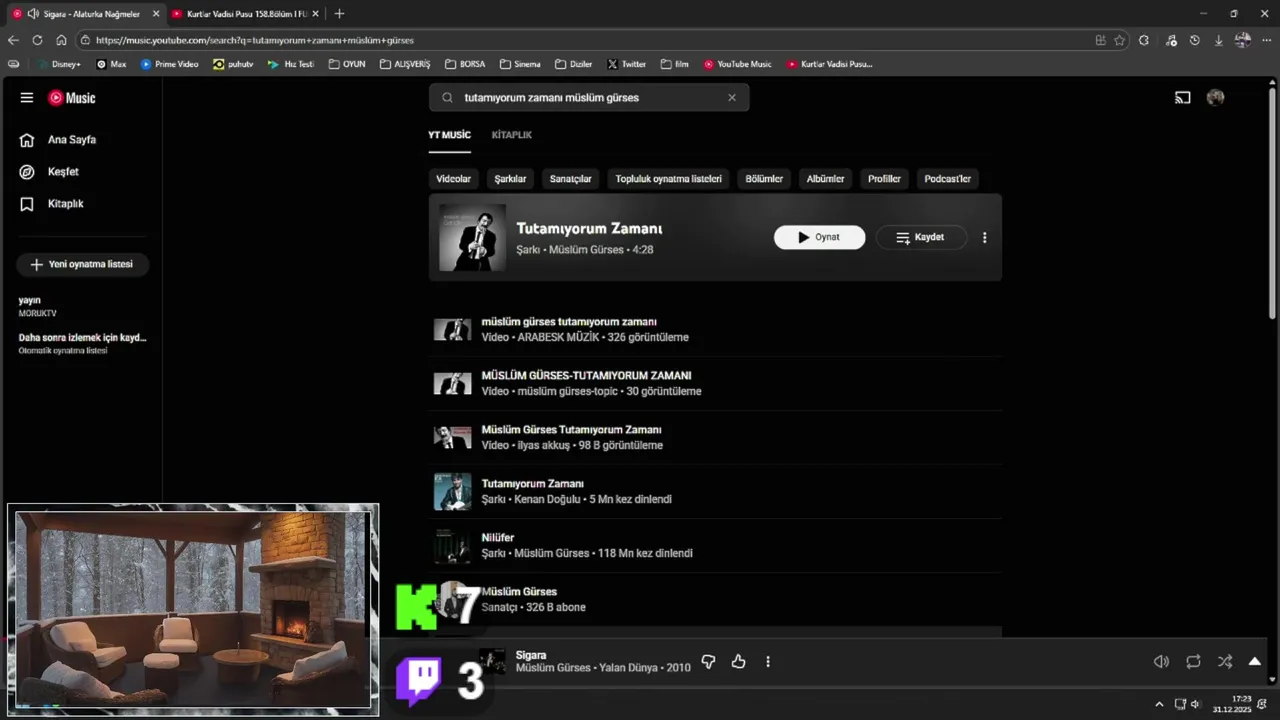
Task: Open ilyas akkuş video result
Action: coord(715,438)
